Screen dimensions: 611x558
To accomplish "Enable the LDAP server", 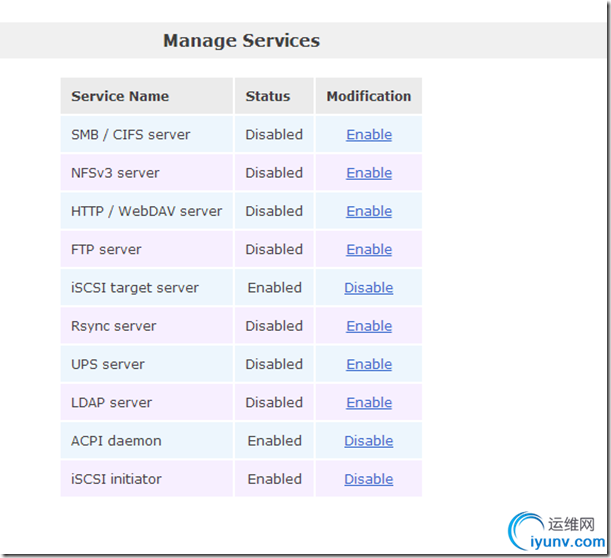I will pos(368,402).
